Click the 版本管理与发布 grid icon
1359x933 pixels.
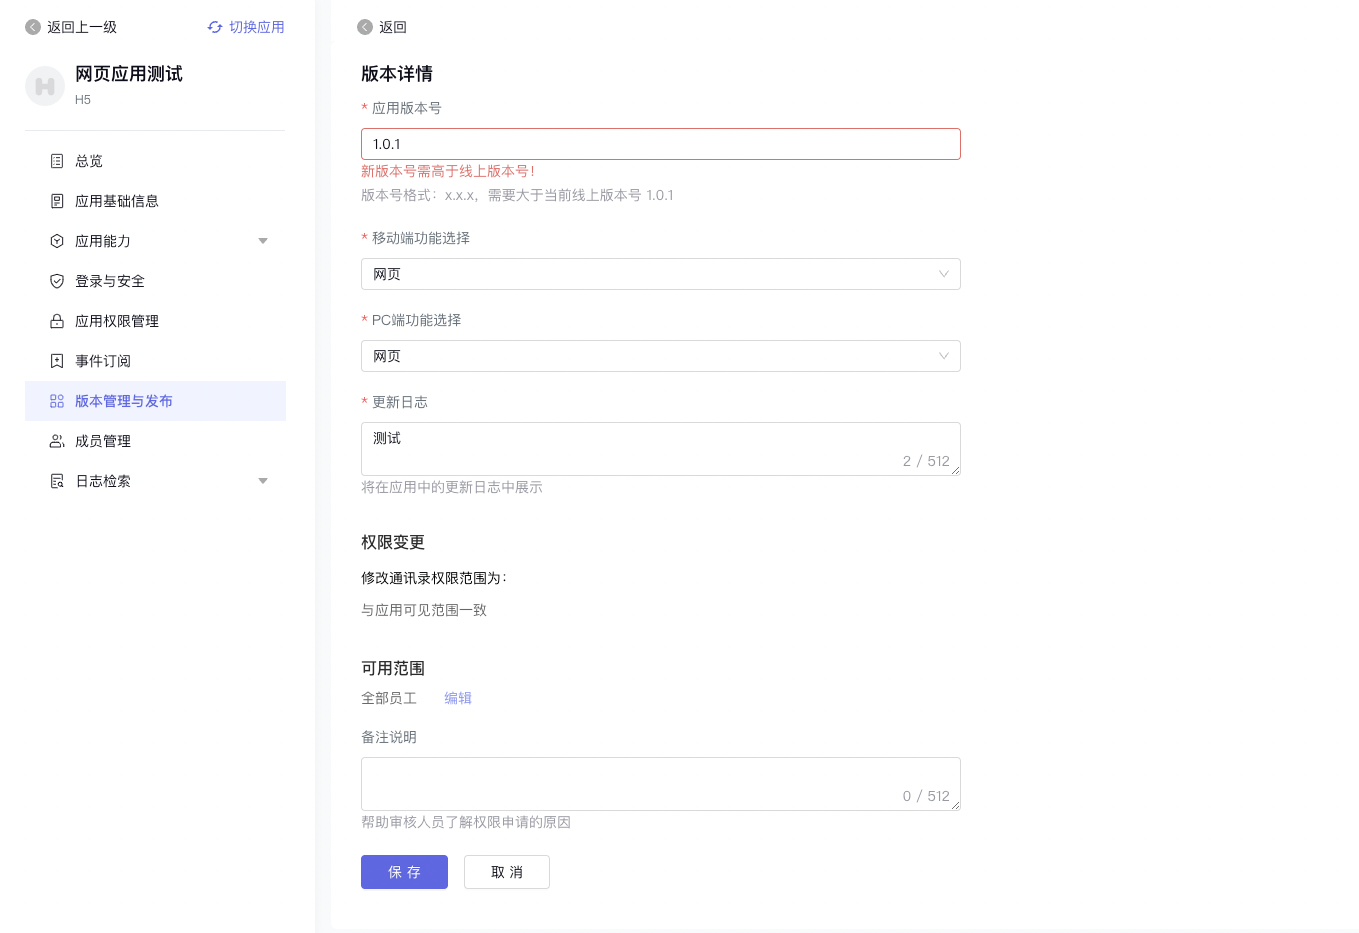[57, 401]
